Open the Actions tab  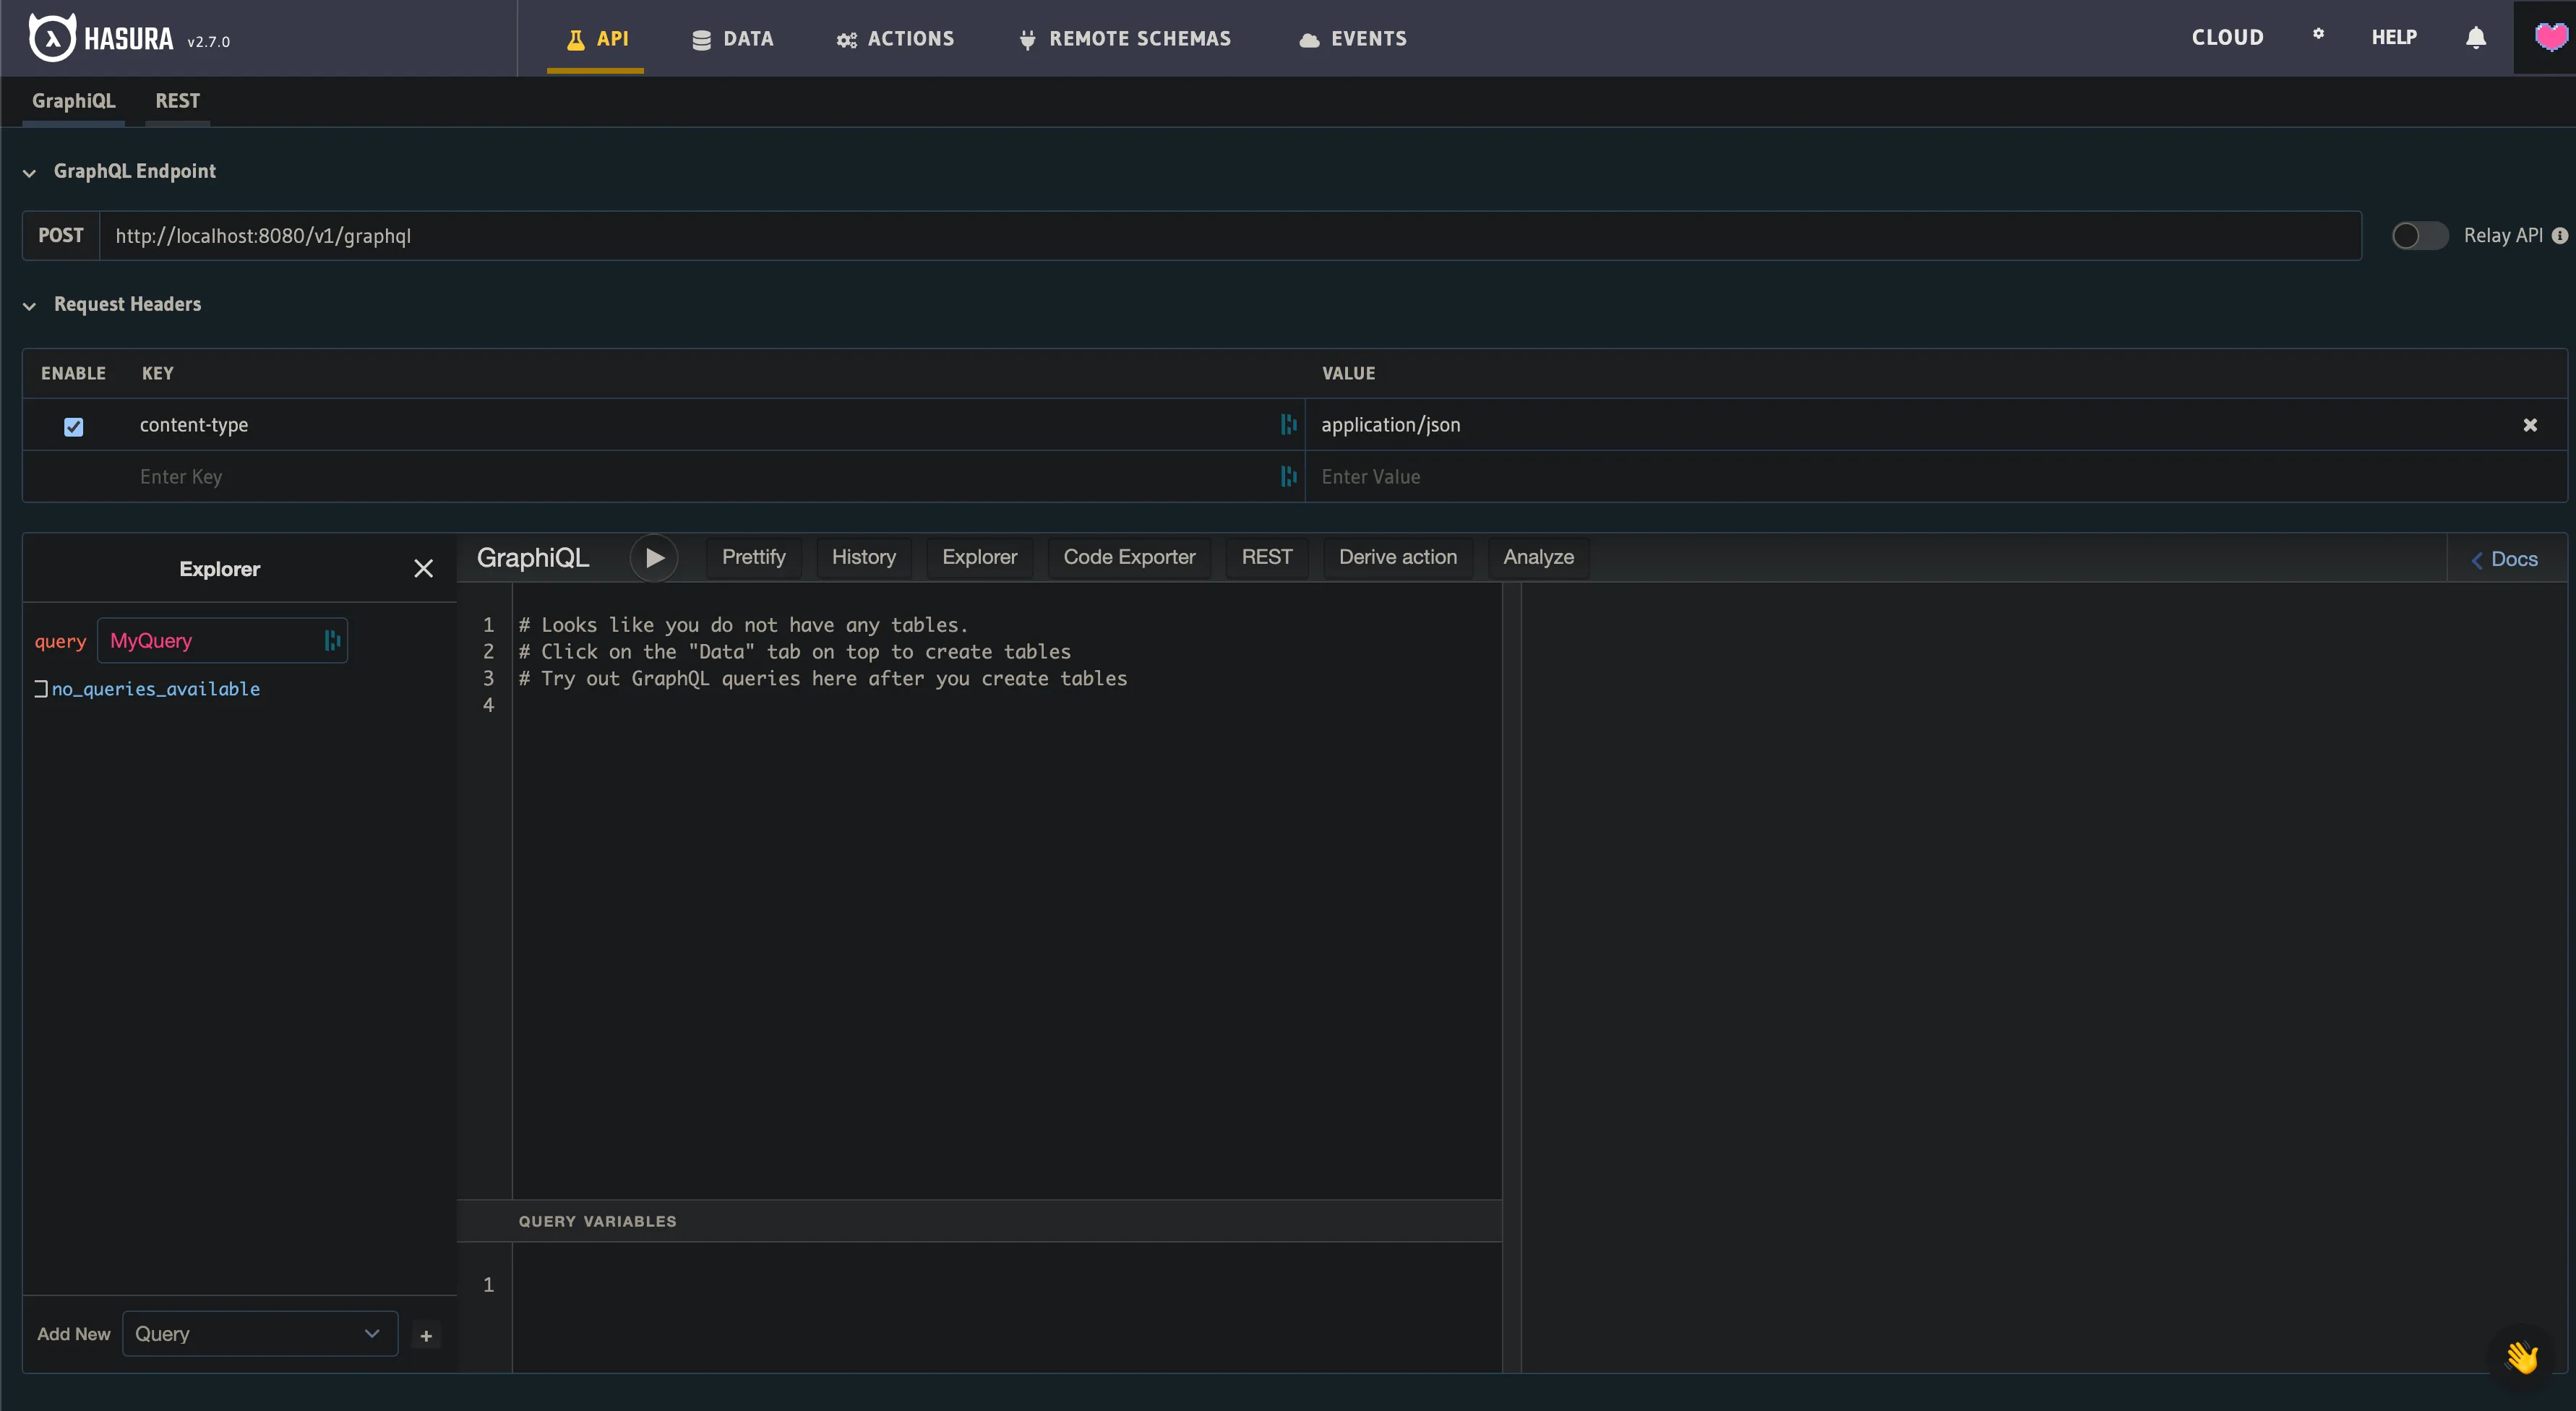[895, 39]
